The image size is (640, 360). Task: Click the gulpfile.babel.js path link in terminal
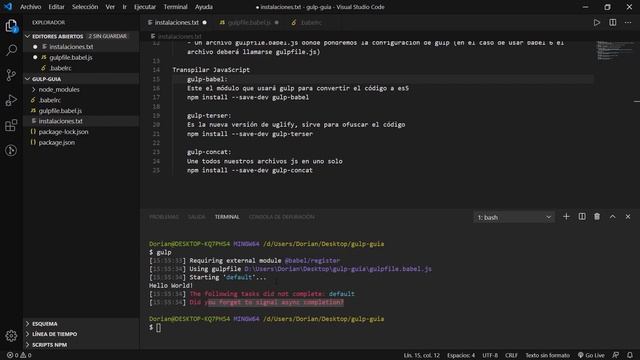pos(338,269)
